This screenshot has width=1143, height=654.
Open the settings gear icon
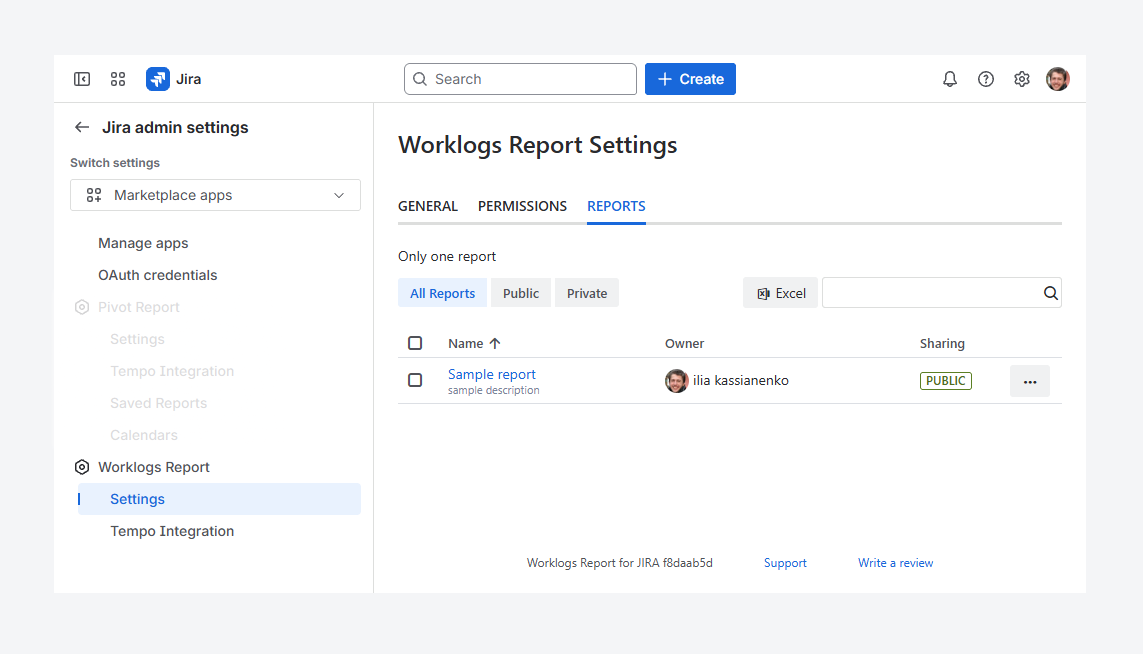pos(1022,79)
